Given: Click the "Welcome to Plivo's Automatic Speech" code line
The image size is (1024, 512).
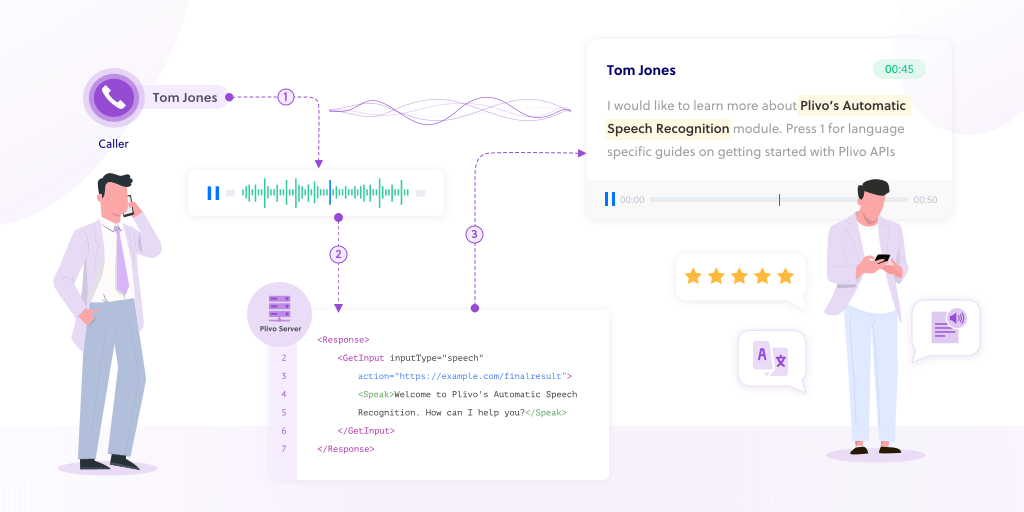Looking at the screenshot, I should click(x=468, y=394).
